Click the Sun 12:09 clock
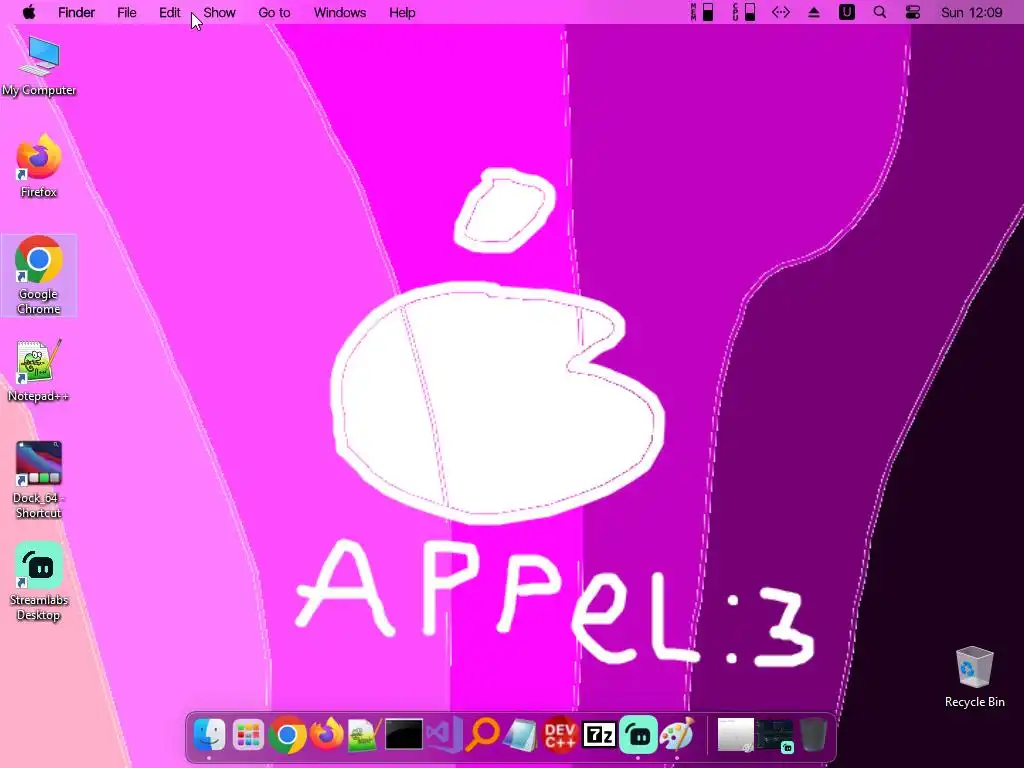This screenshot has height=768, width=1024. click(x=972, y=12)
